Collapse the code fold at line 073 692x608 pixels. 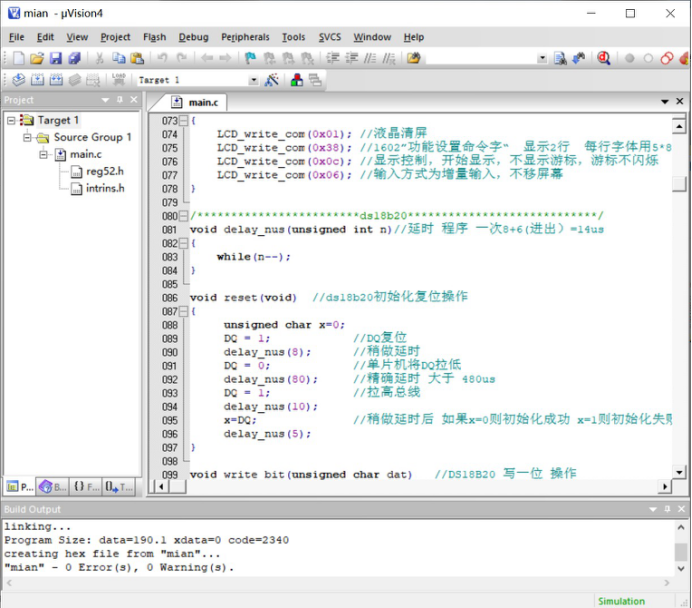(183, 120)
